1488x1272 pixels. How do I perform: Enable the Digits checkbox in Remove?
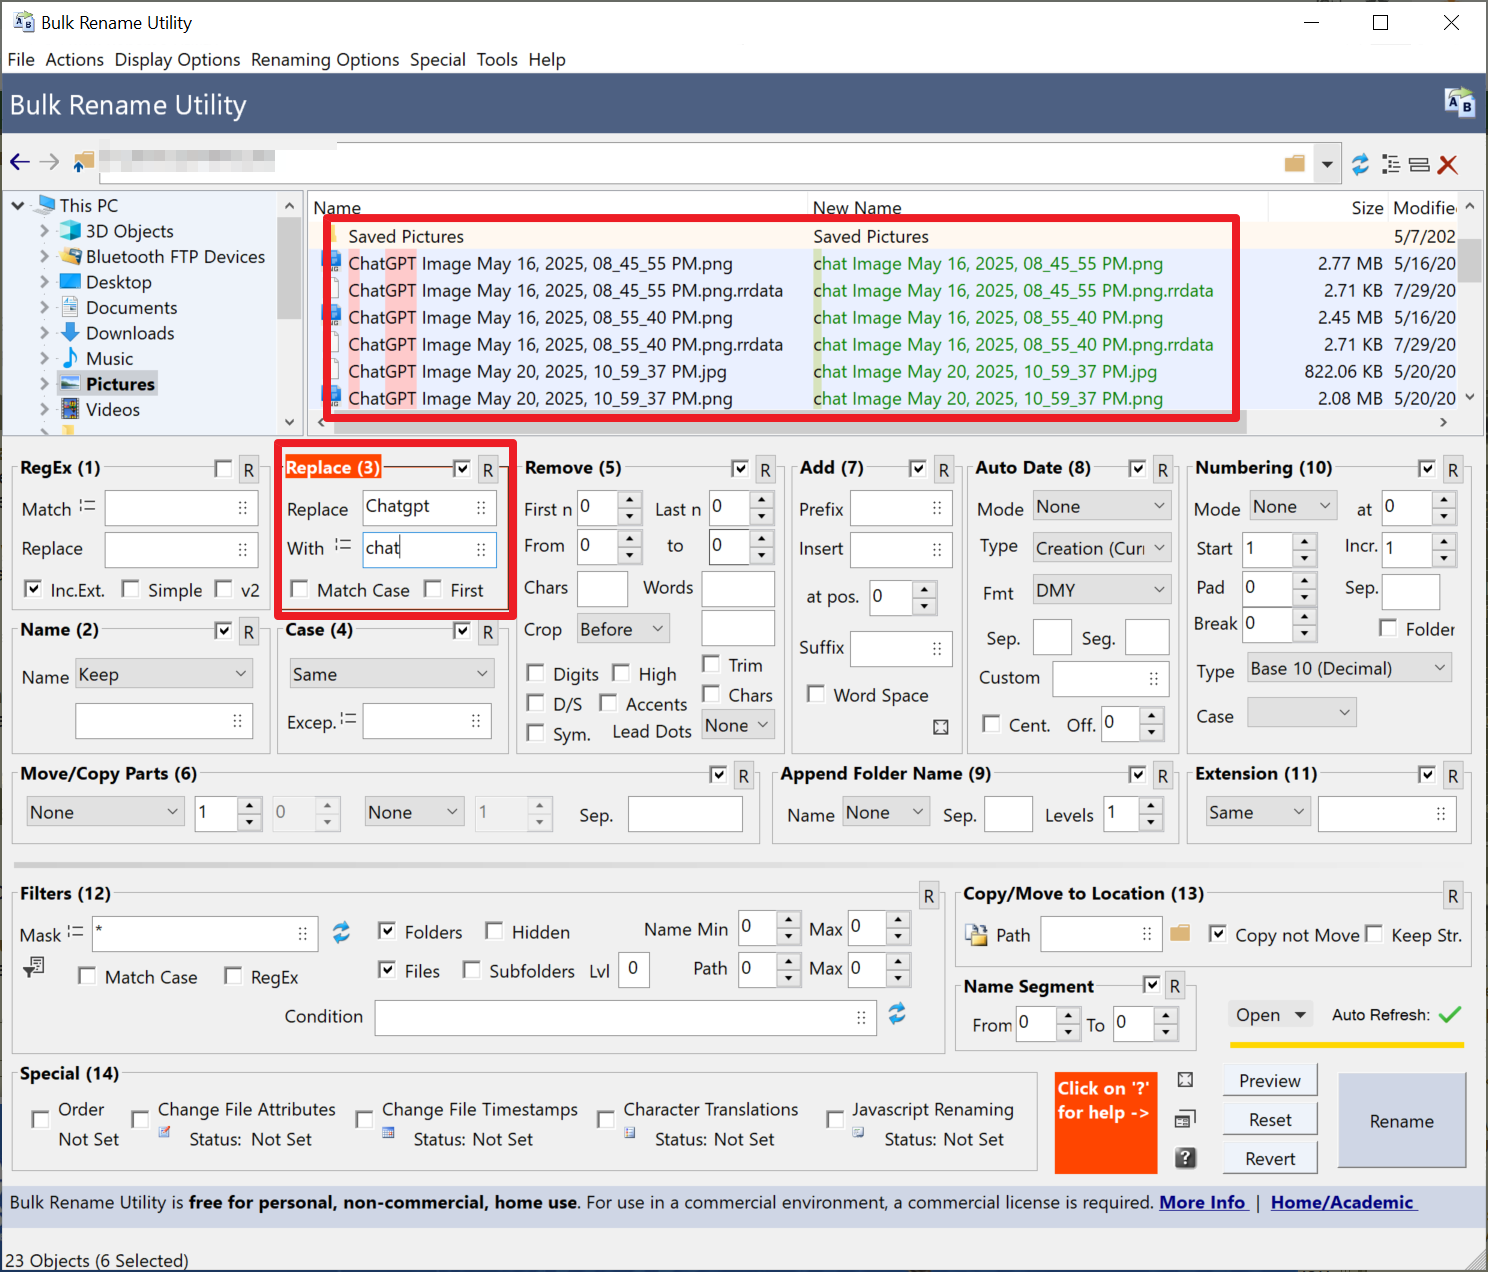(535, 673)
